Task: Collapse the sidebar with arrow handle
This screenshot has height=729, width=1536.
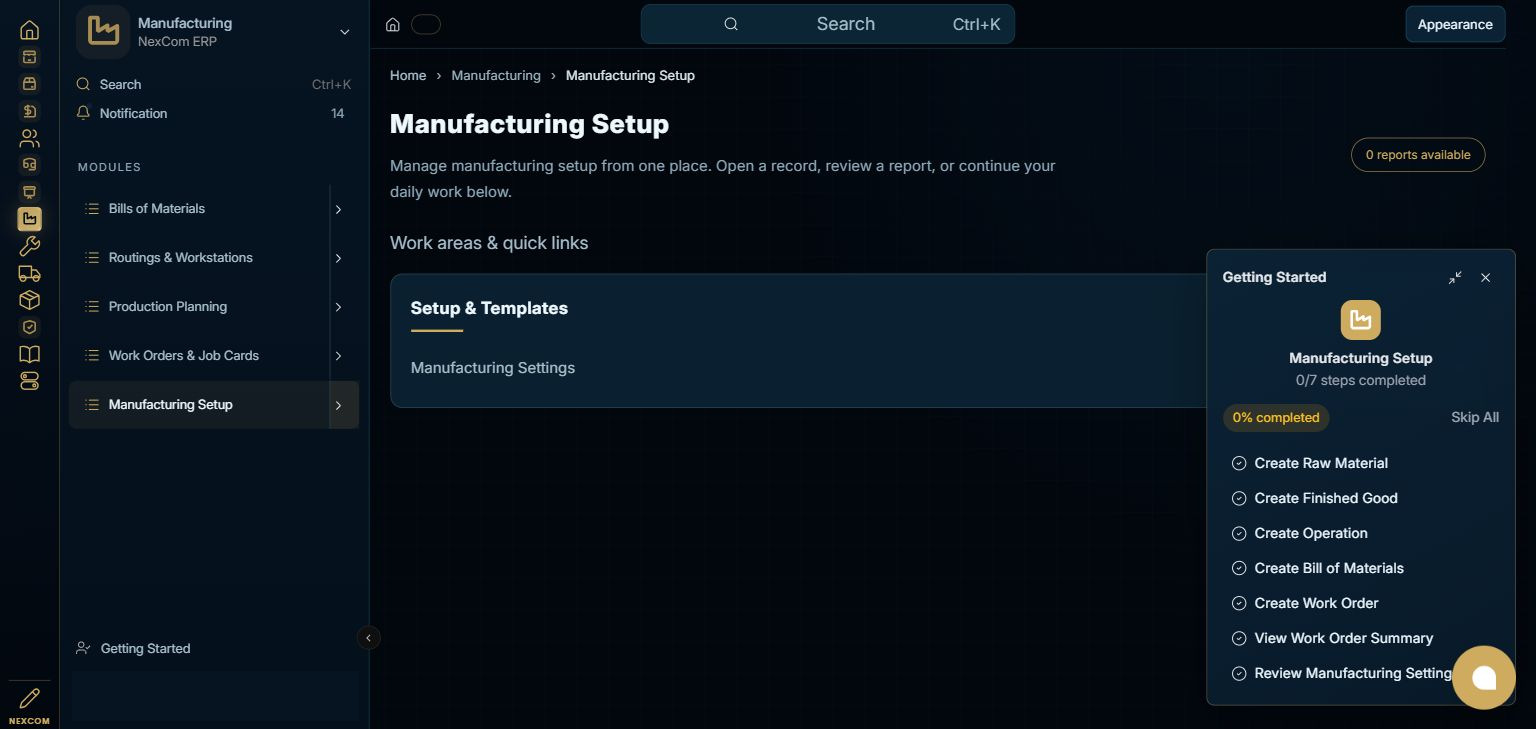Action: point(368,637)
